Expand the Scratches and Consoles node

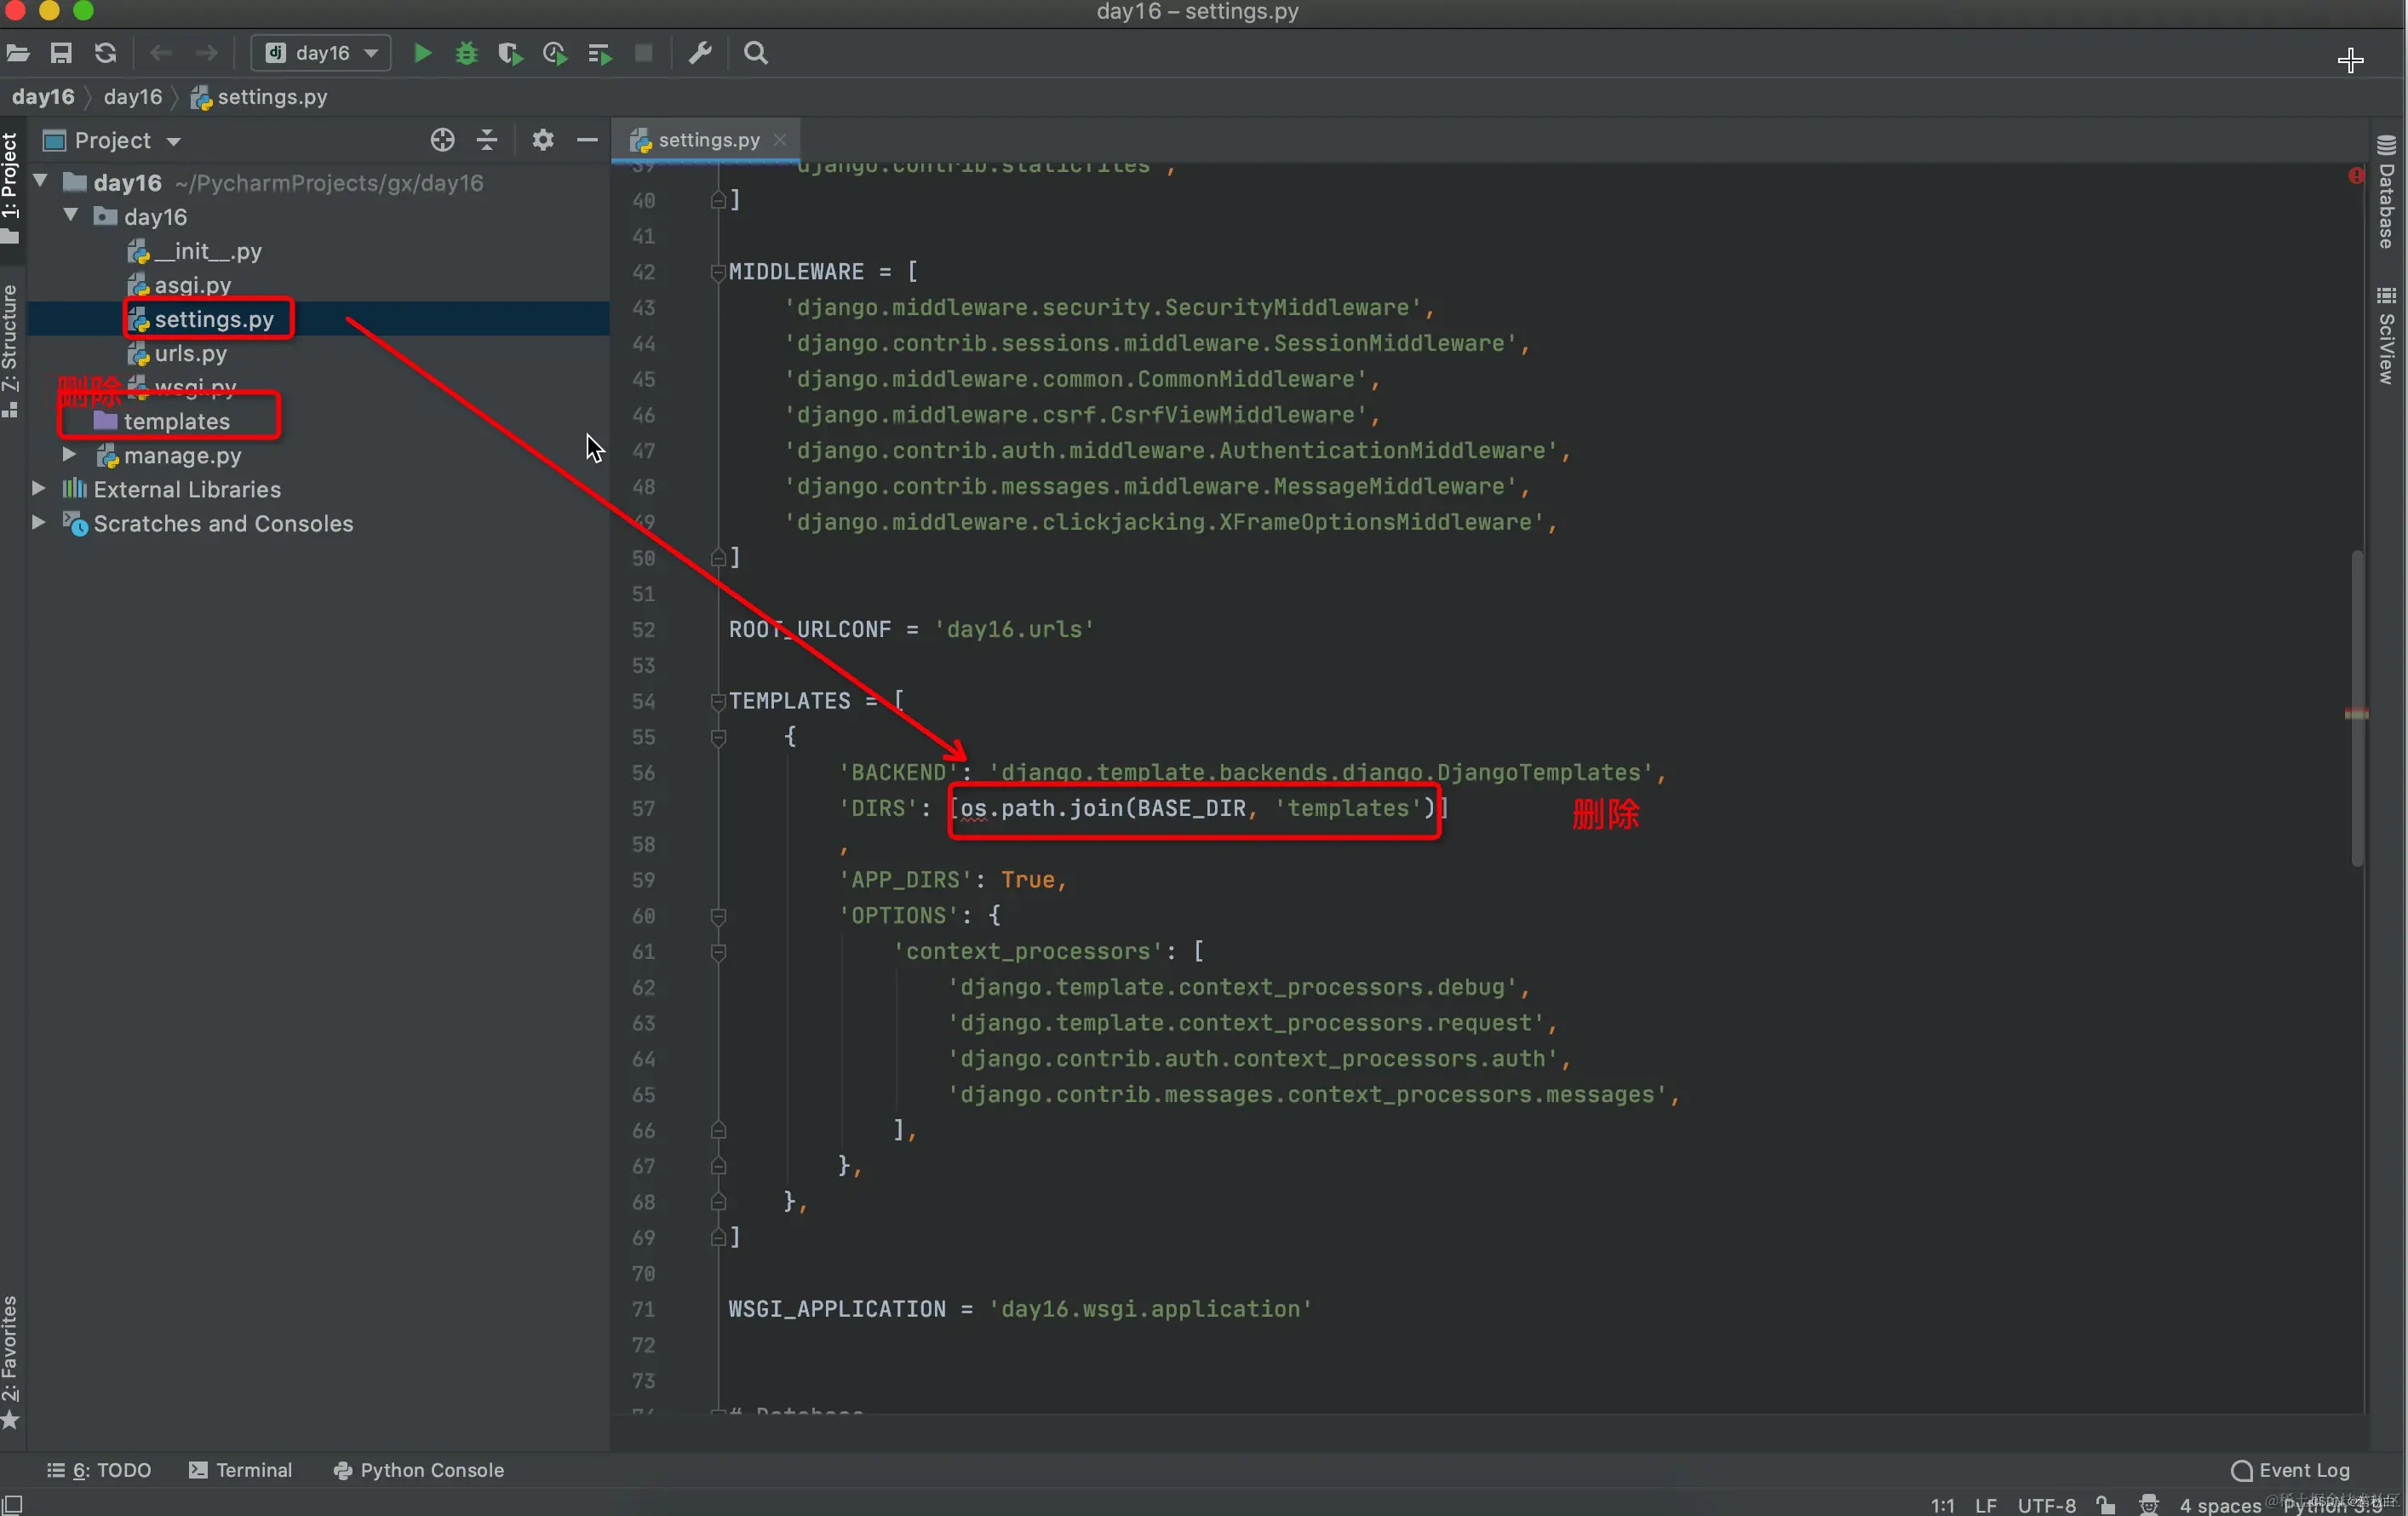click(x=38, y=523)
